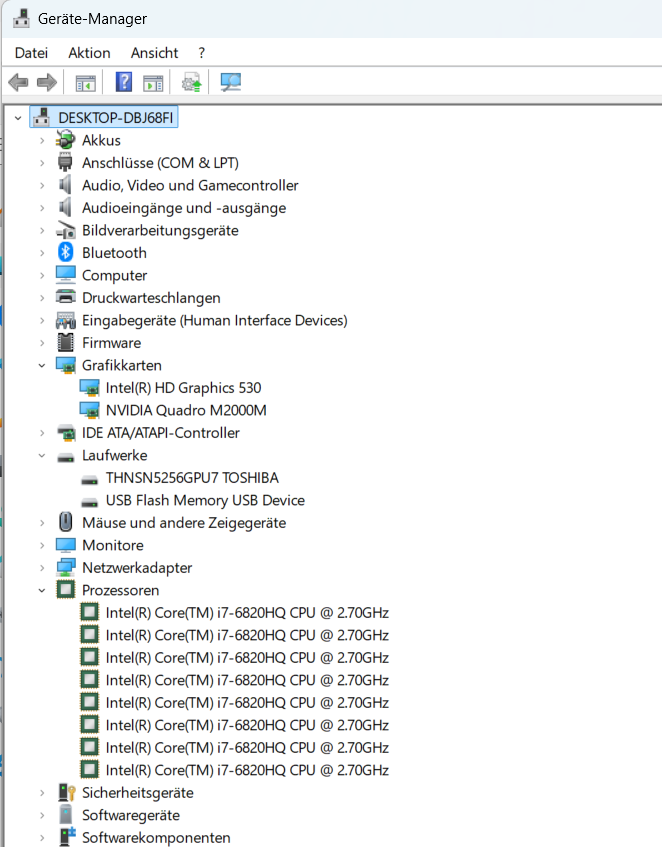662x847 pixels.
Task: Select the Monitore label
Action: pyautogui.click(x=113, y=546)
